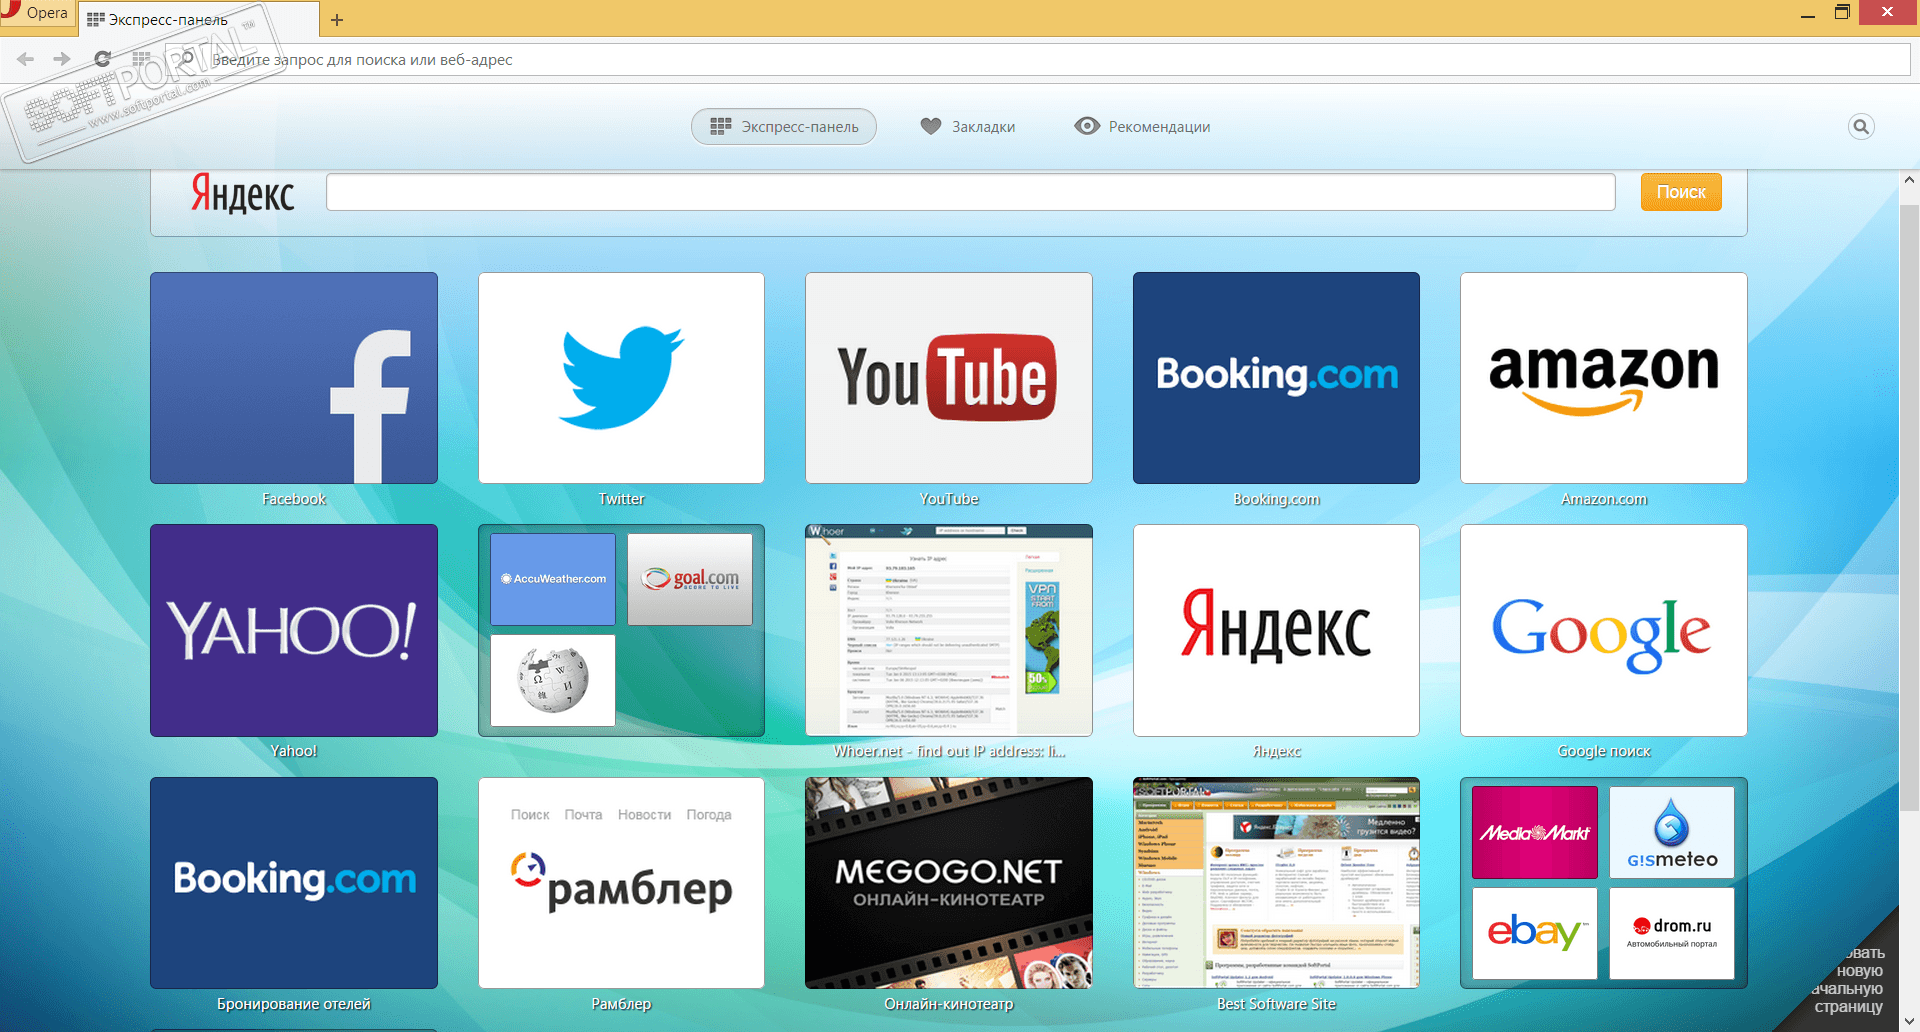Open the Рамблер speed dial tile
This screenshot has width=1920, height=1032.
coord(621,883)
